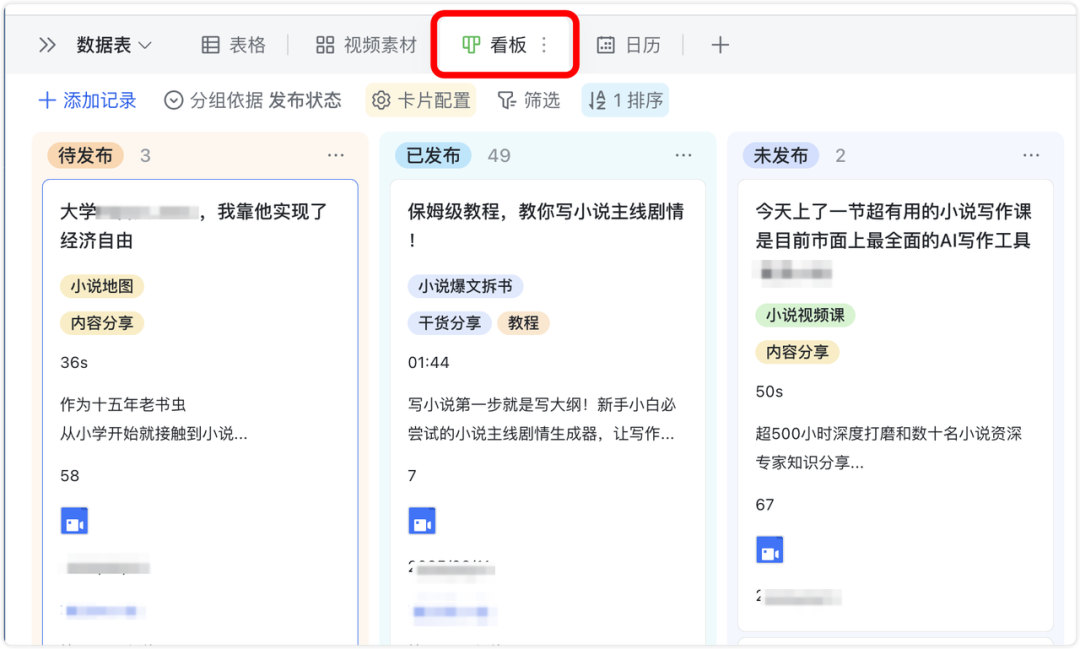The height and width of the screenshot is (649, 1080).
Task: 打开待发布第一张卡片的视频附件图标
Action: (75, 520)
